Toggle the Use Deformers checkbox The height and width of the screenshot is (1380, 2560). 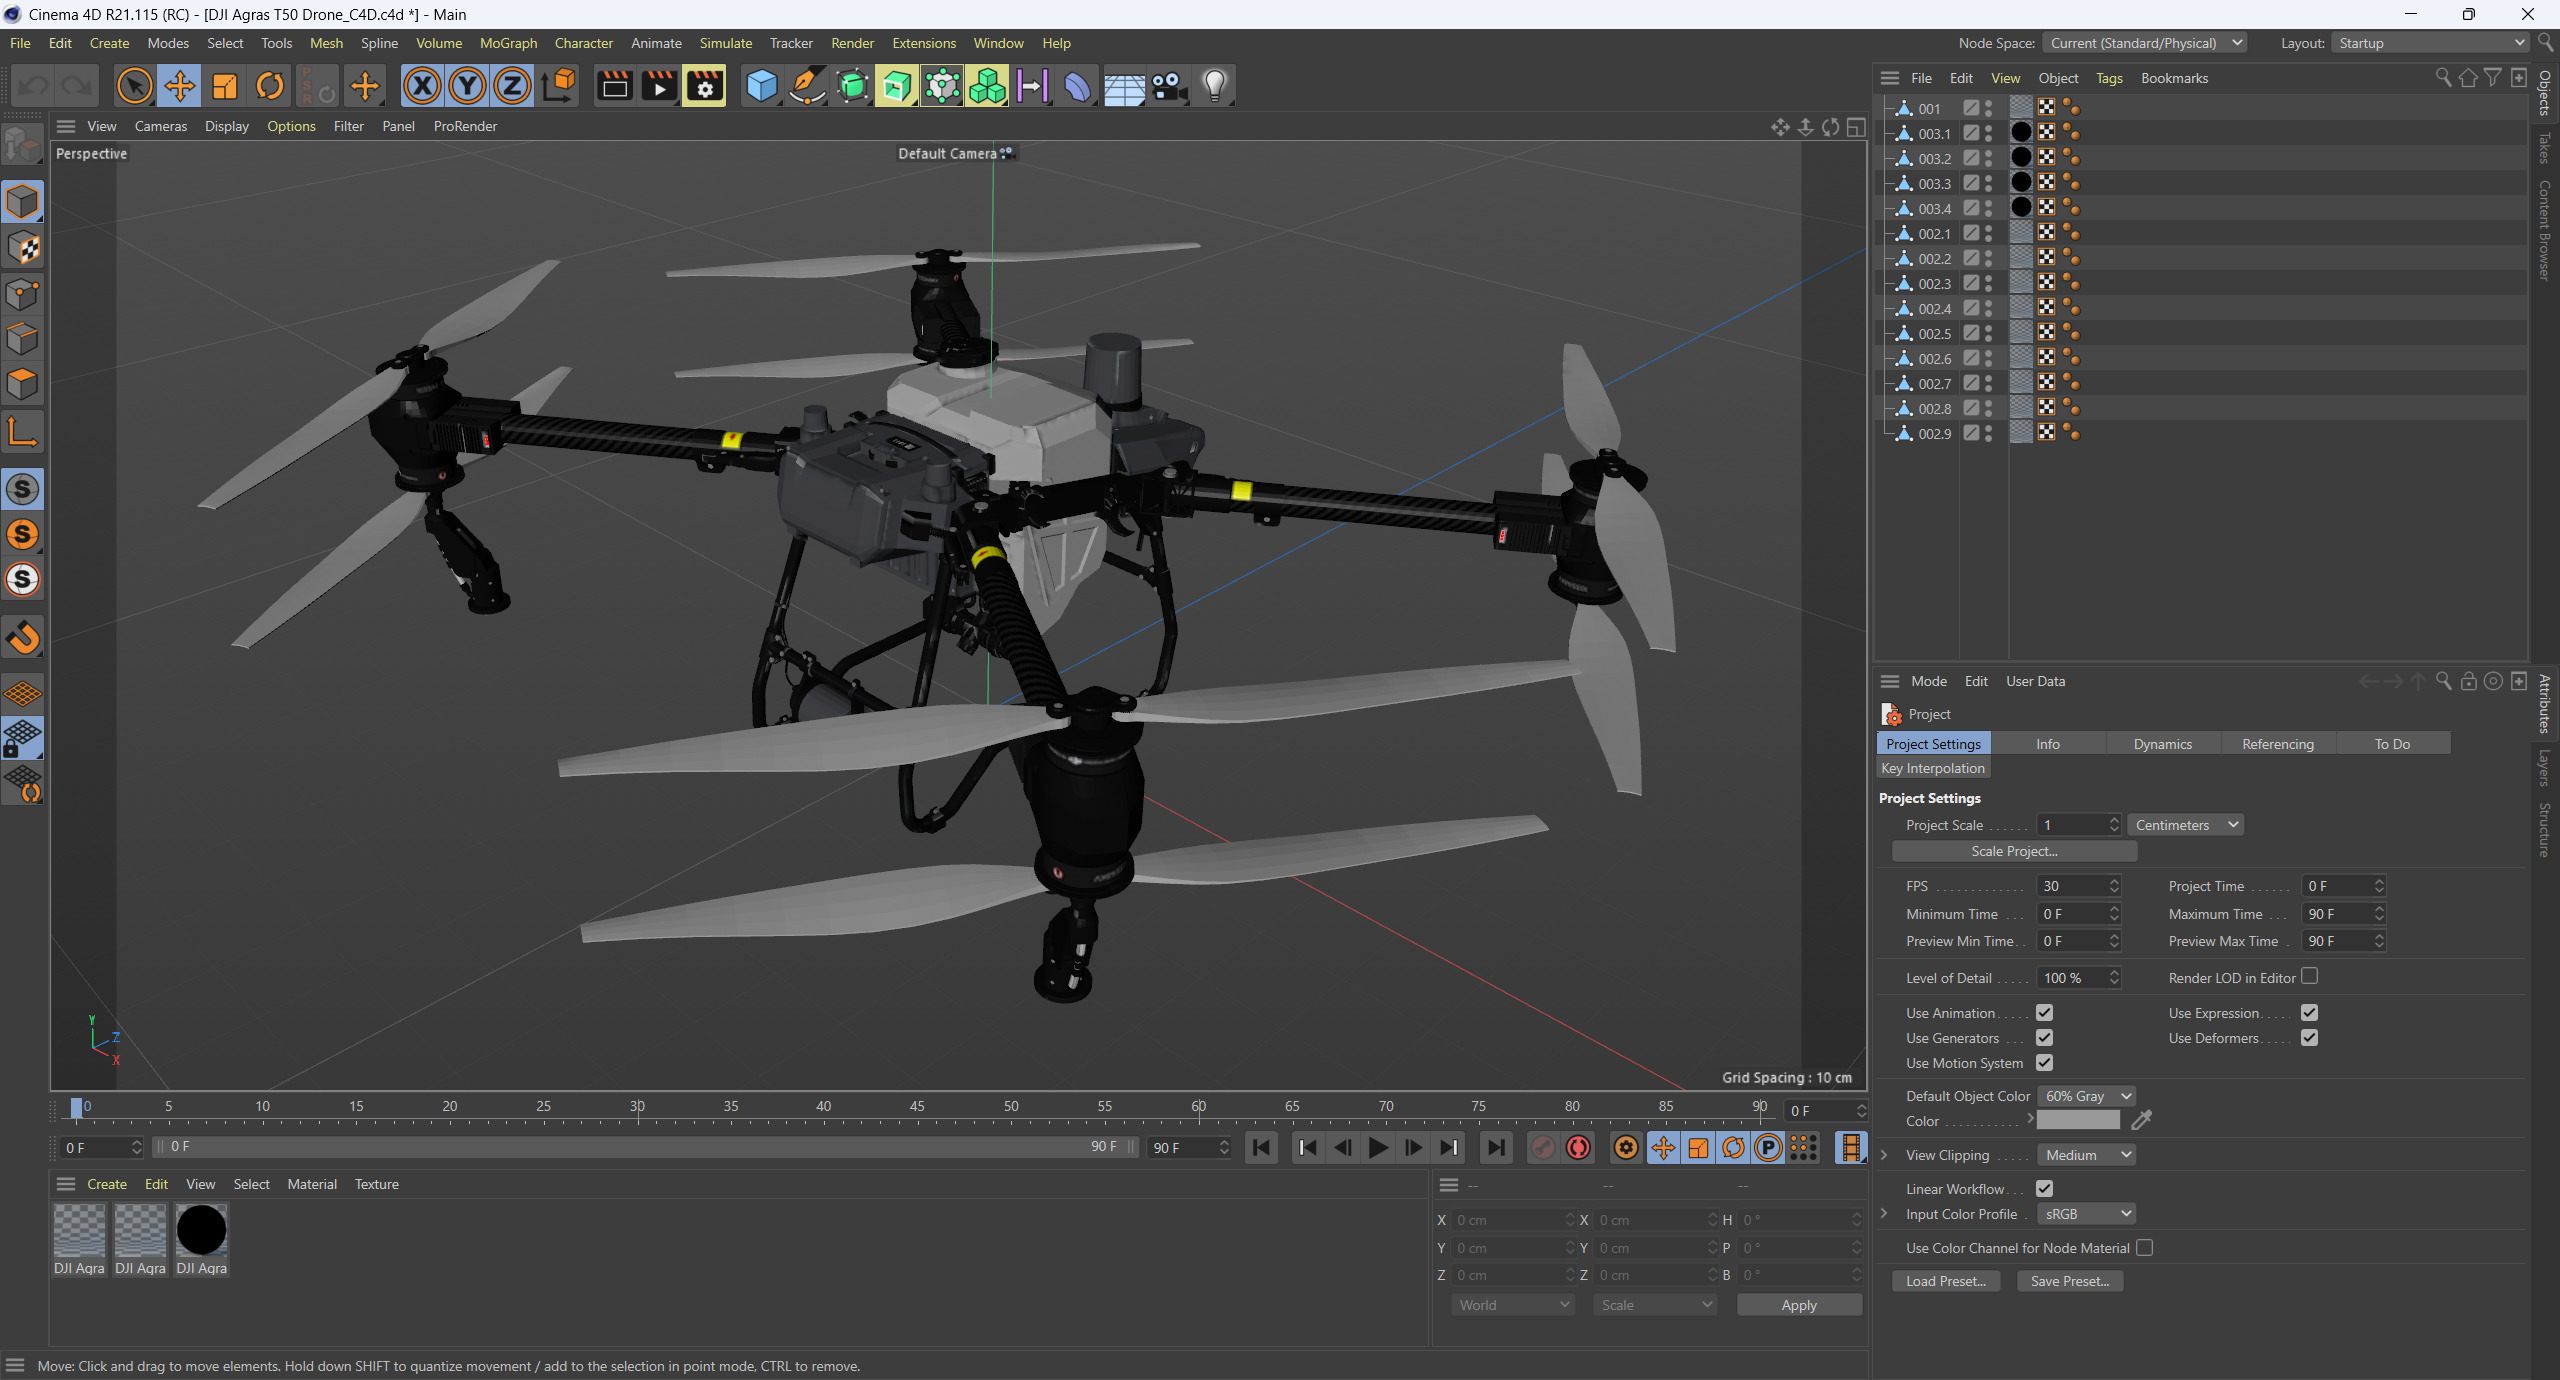[x=2309, y=1038]
